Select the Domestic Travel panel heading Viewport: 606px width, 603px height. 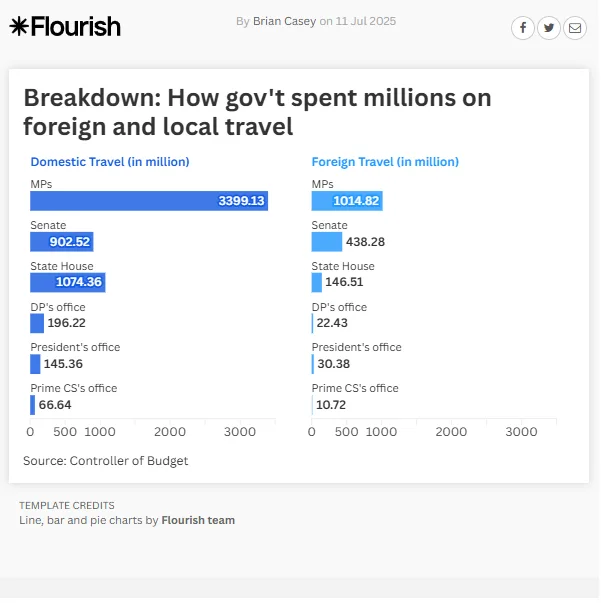pos(110,162)
